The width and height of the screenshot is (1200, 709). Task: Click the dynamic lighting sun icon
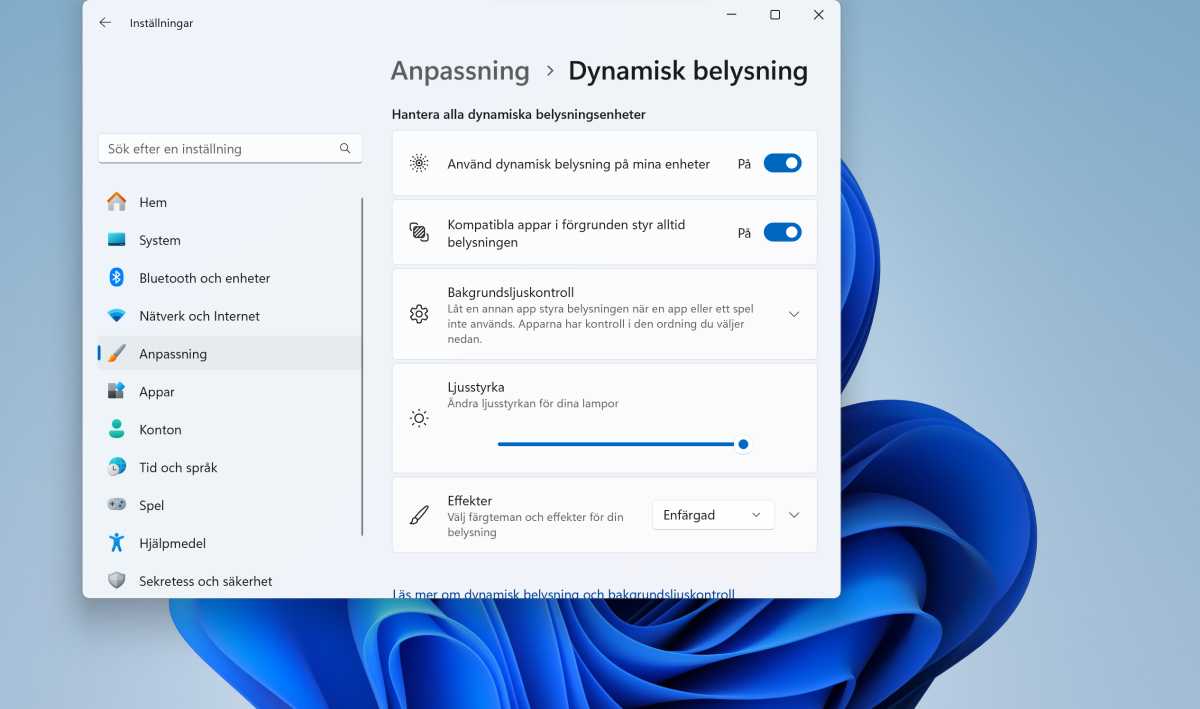(419, 162)
